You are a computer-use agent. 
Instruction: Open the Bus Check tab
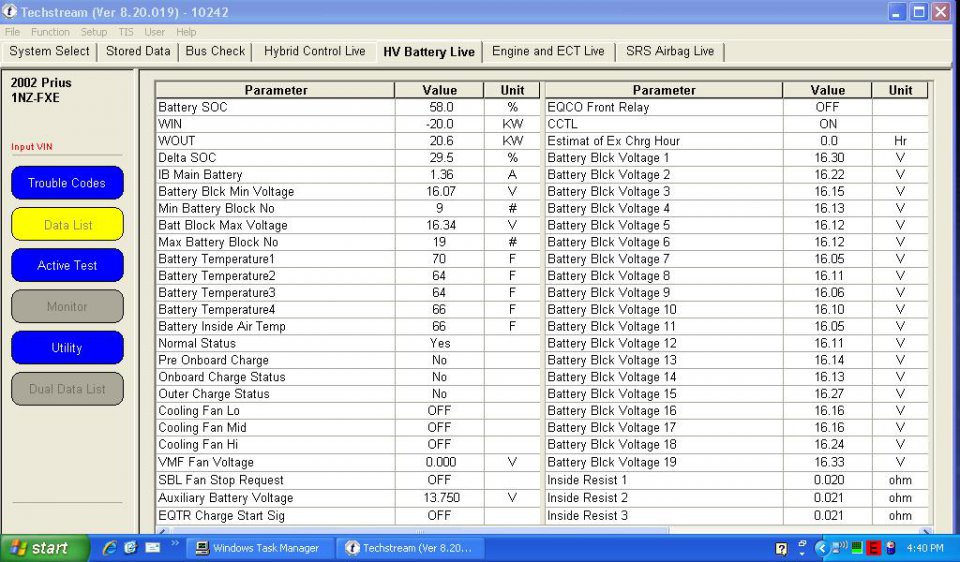(x=215, y=51)
